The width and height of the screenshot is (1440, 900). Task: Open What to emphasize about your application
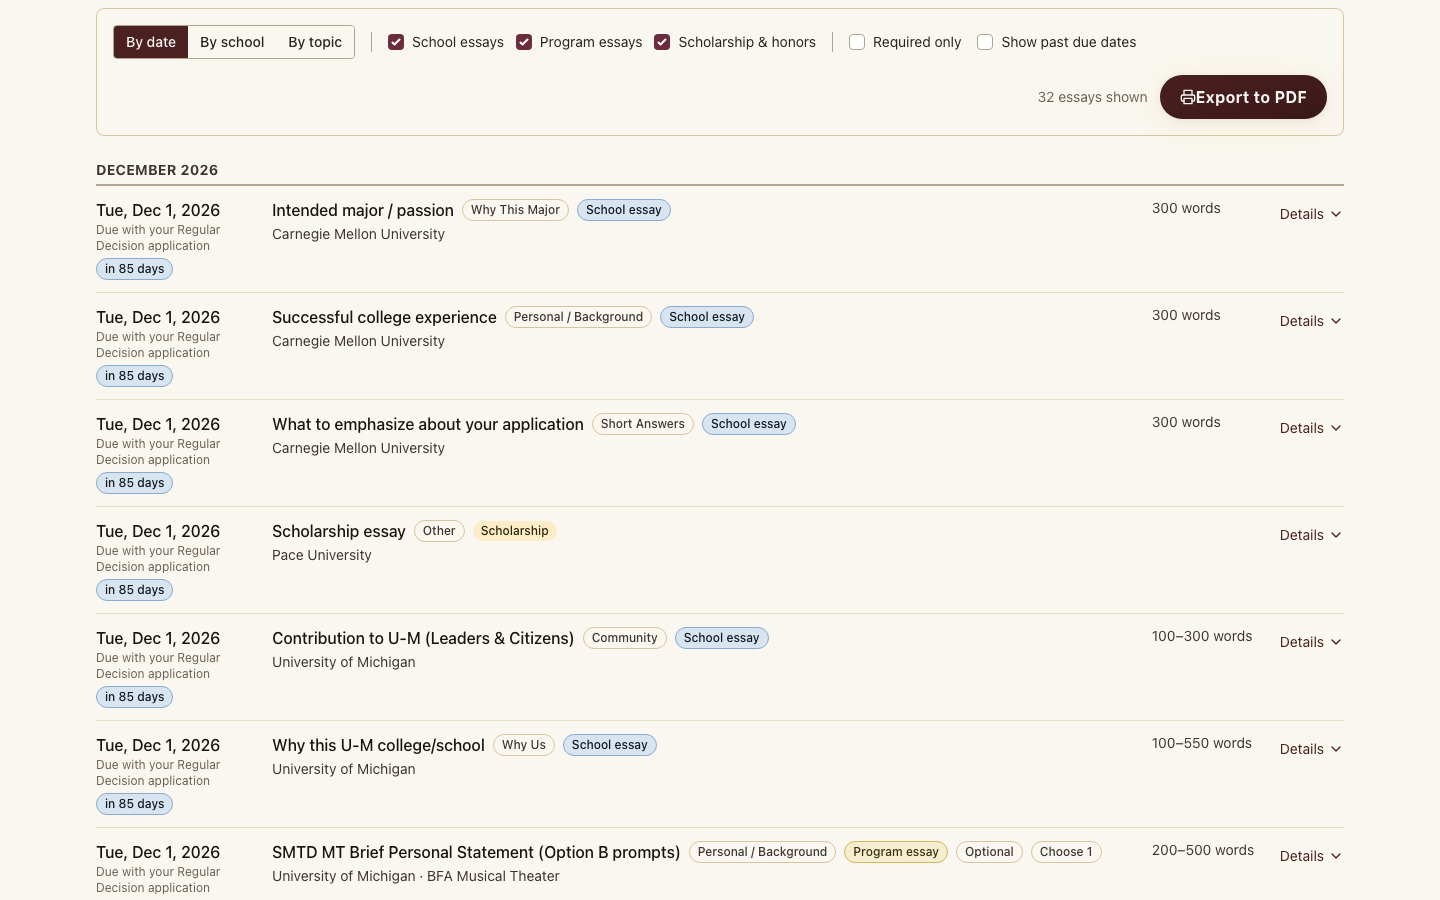tap(428, 424)
